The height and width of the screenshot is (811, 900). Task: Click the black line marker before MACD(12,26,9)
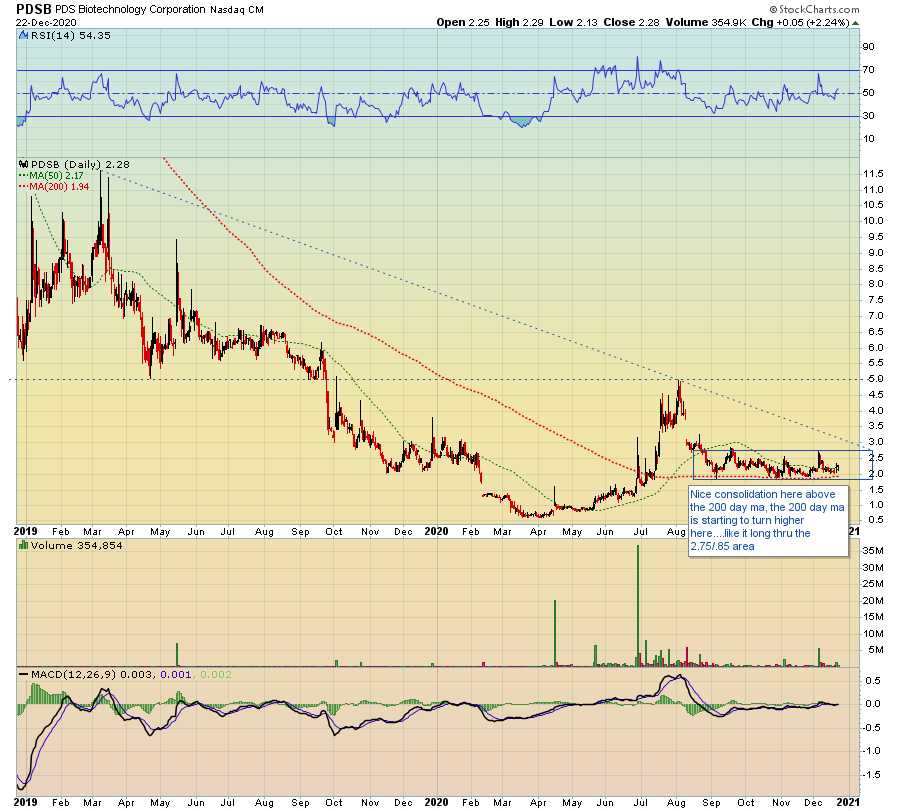tap(24, 674)
